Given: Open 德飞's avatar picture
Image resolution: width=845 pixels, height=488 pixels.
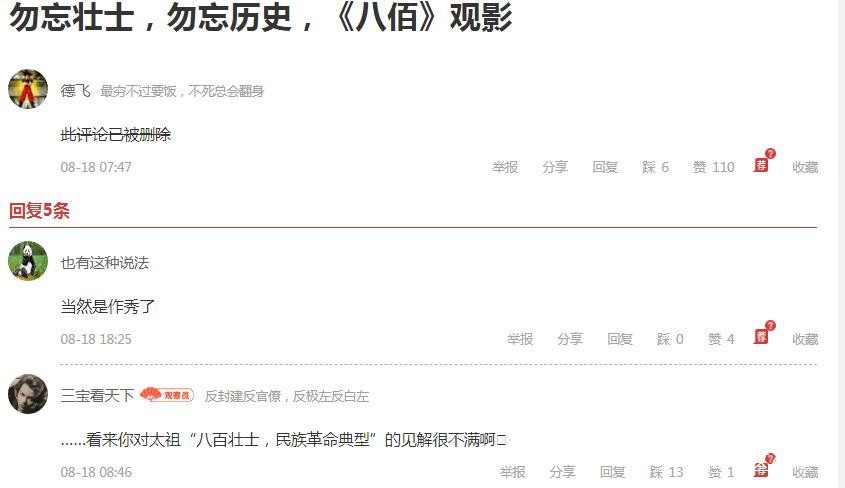Looking at the screenshot, I should click(x=28, y=89).
